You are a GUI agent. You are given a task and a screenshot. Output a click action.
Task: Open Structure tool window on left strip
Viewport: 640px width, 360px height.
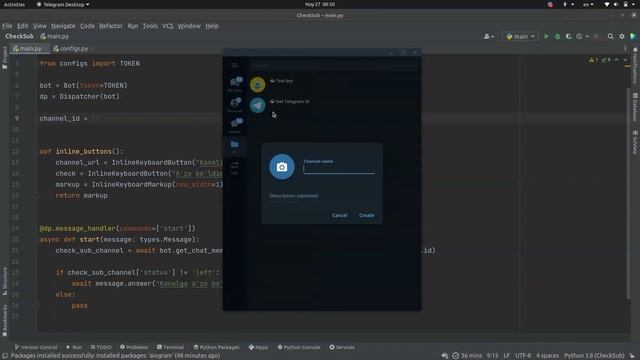(4, 281)
